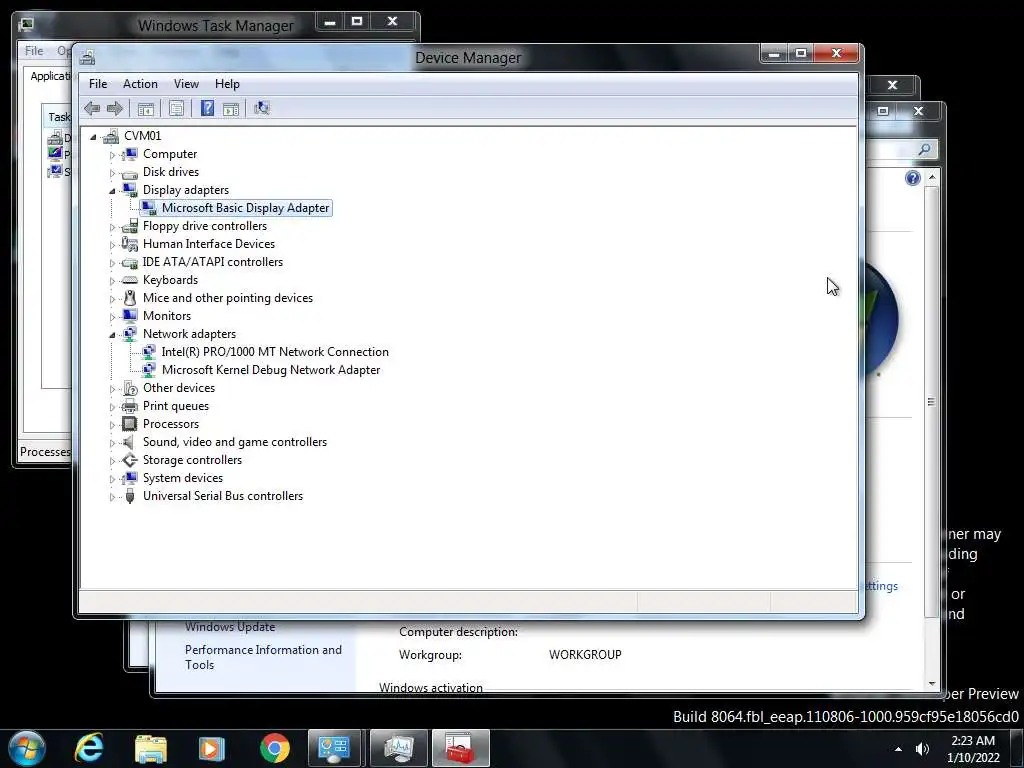Viewport: 1024px width, 768px height.
Task: Expand the Processors category
Action: 112,424
